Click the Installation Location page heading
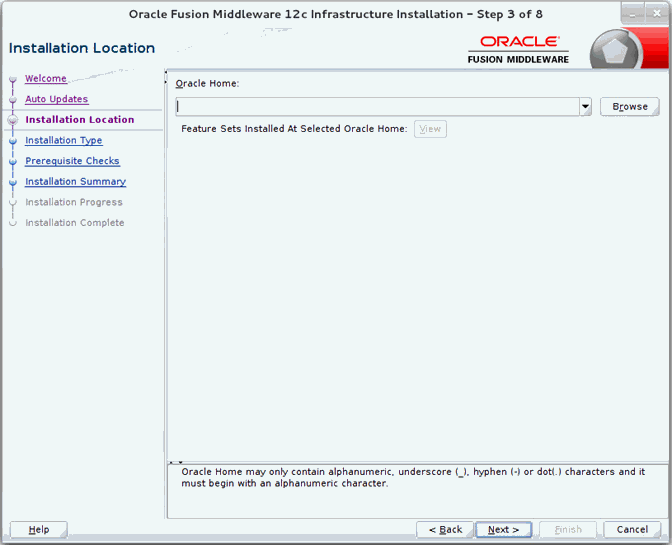This screenshot has height=545, width=672. coord(82,48)
